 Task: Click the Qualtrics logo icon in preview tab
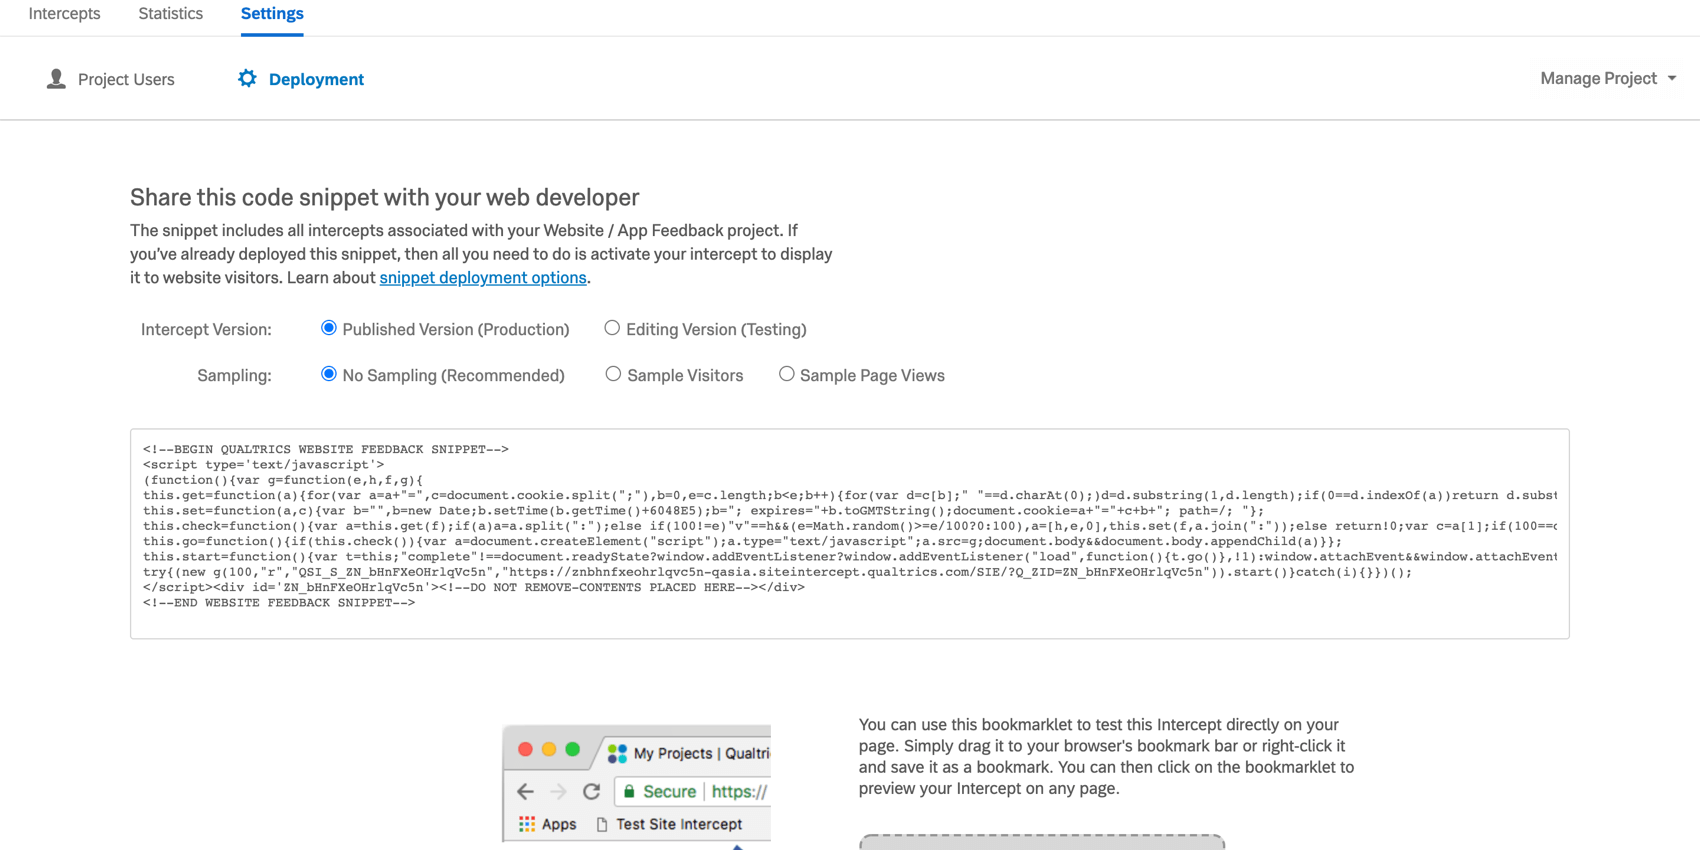(617, 753)
